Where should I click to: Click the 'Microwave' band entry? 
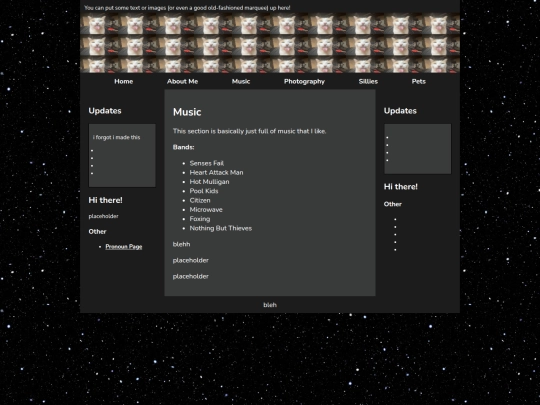(206, 210)
